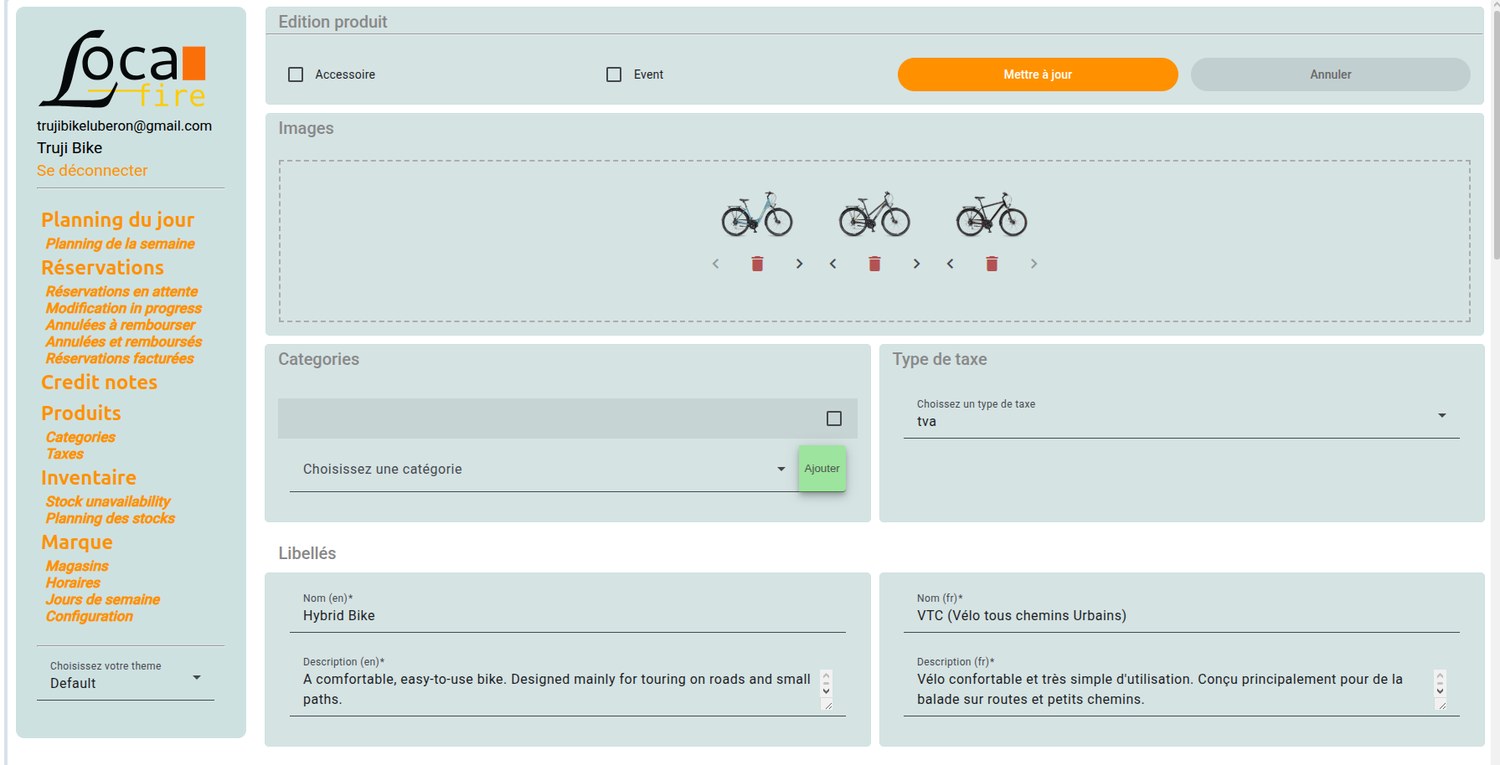Enable the Event checkbox
Viewport: 1500px width, 765px height.
614,74
